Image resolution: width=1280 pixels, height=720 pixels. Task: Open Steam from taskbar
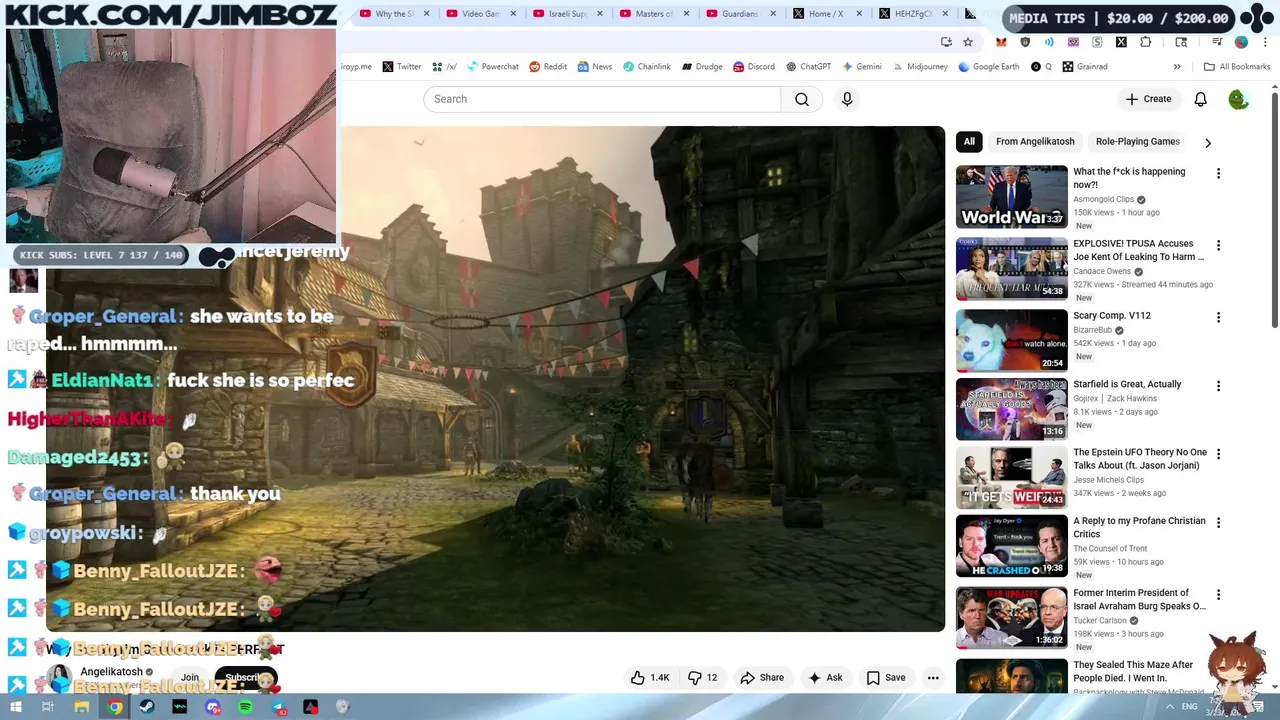click(147, 707)
